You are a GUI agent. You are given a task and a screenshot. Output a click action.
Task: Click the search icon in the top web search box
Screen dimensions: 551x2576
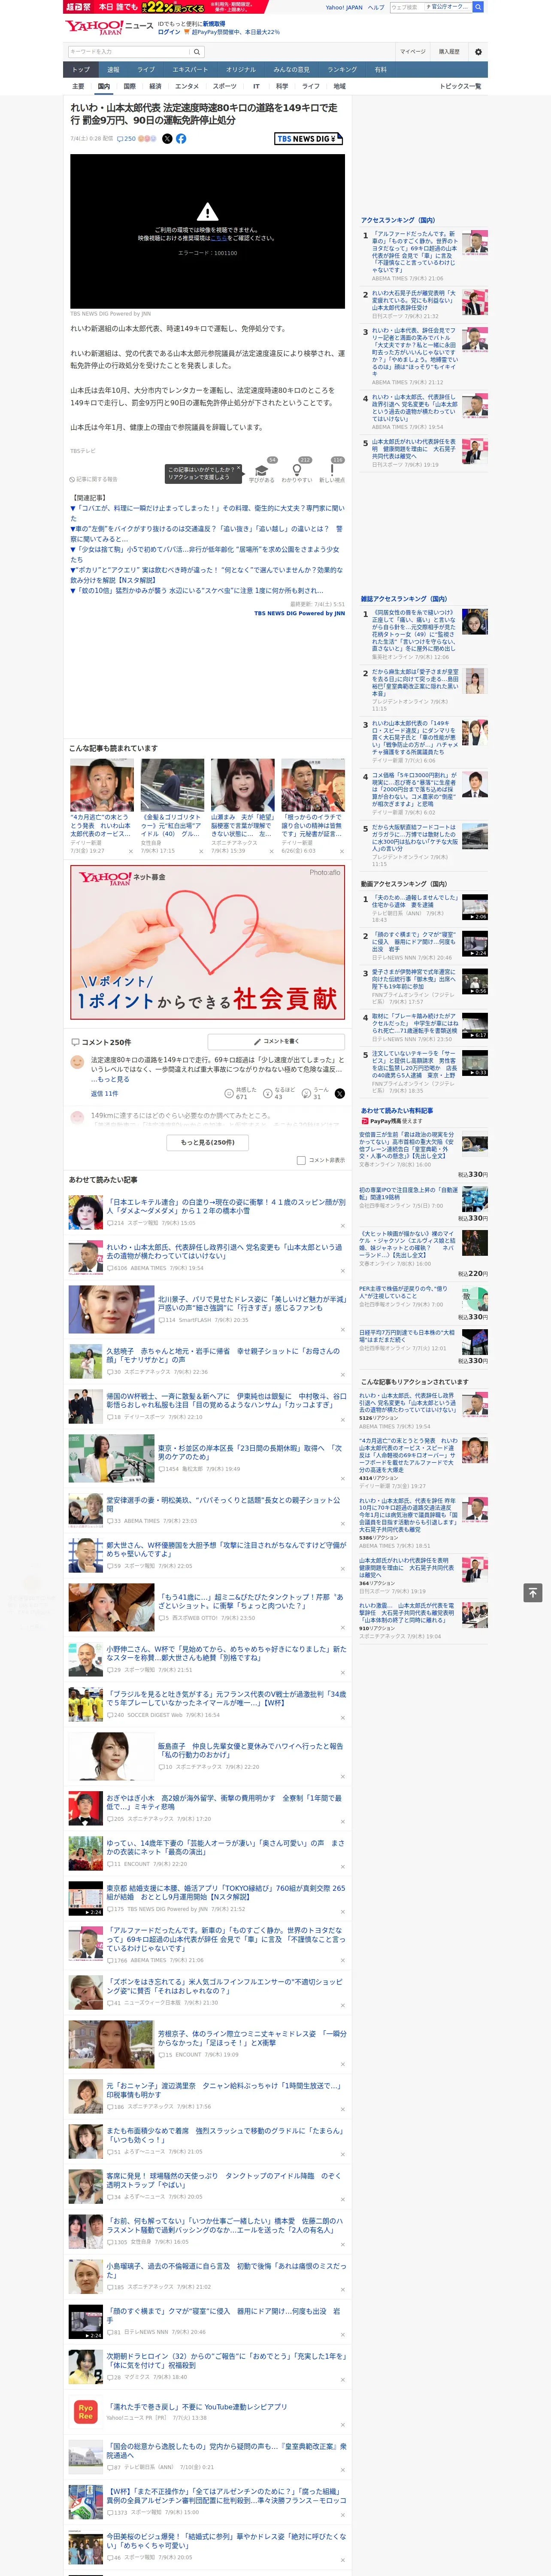tap(478, 7)
